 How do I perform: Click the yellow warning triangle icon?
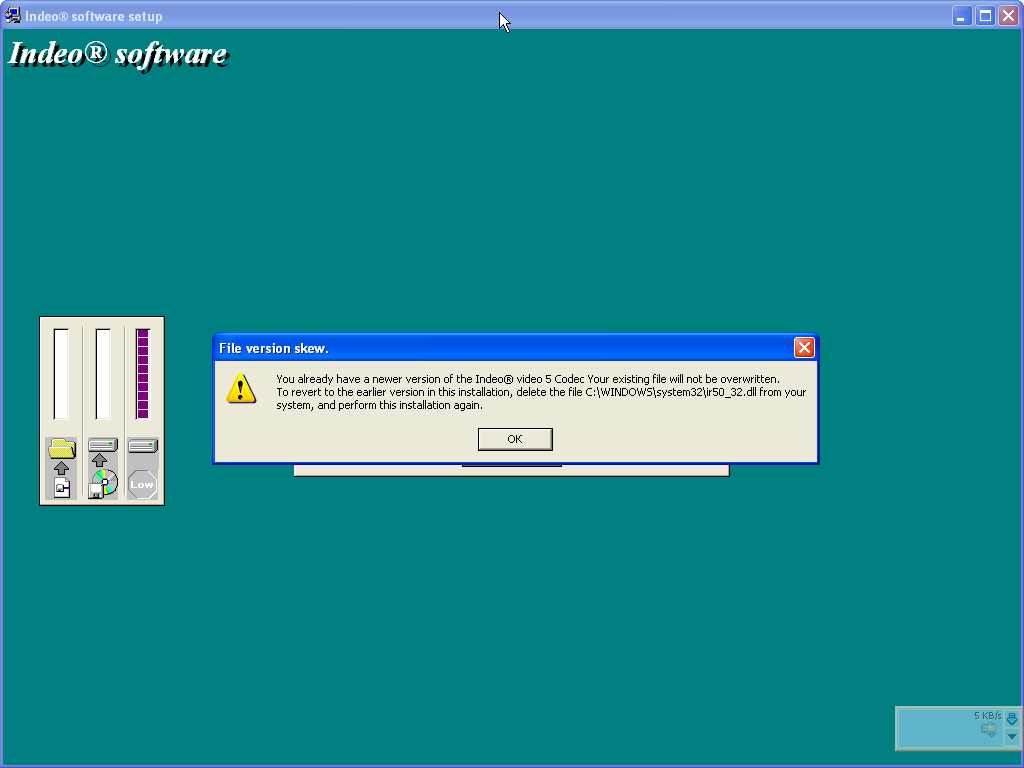click(241, 389)
